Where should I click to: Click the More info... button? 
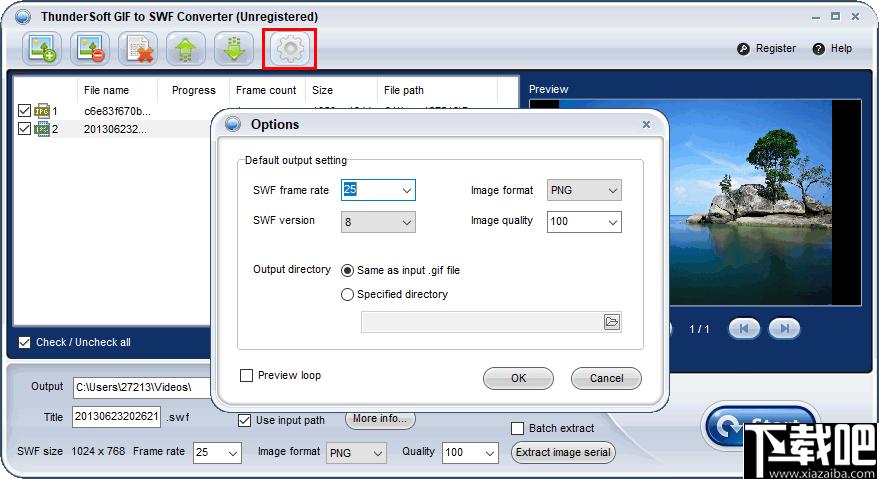pyautogui.click(x=380, y=418)
